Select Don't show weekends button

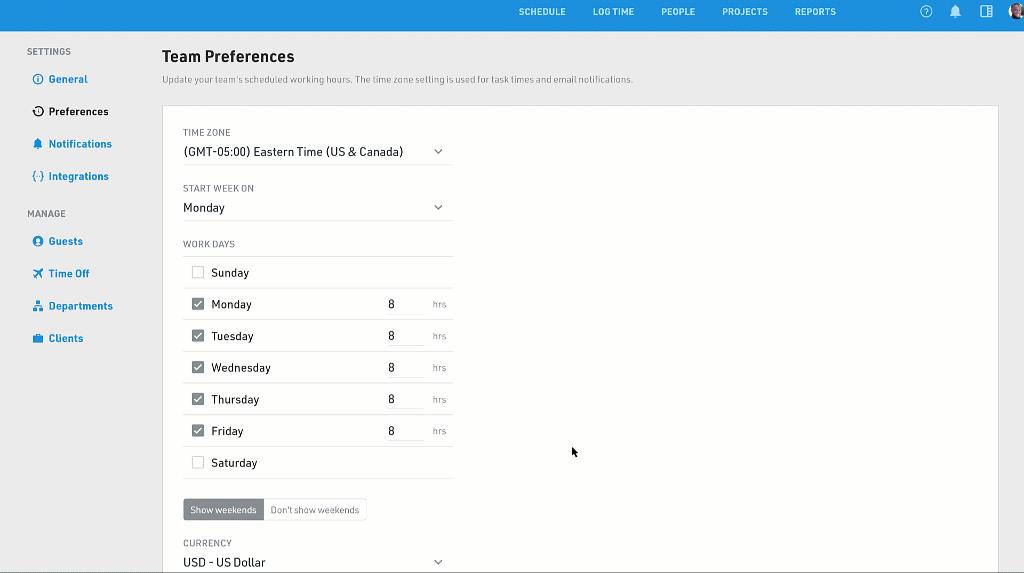315,510
